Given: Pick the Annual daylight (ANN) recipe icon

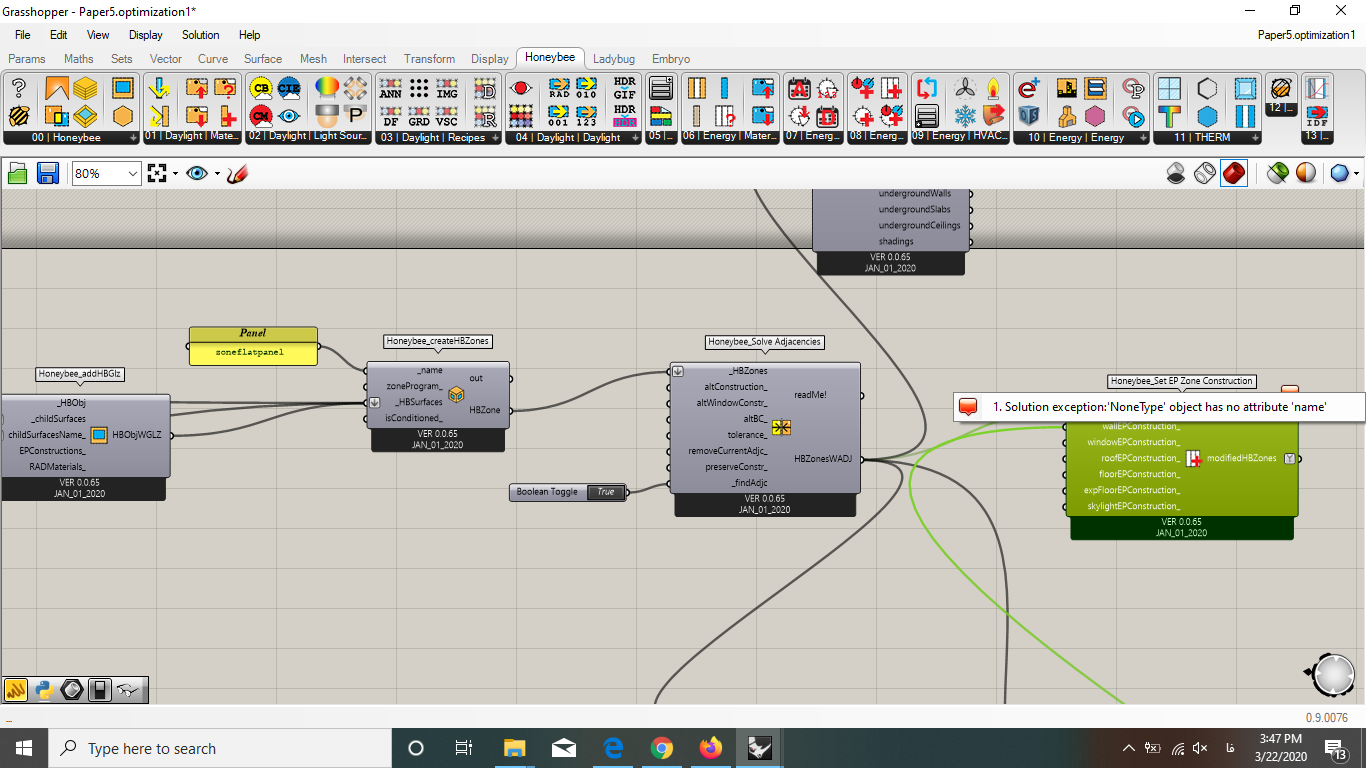Looking at the screenshot, I should pos(391,88).
